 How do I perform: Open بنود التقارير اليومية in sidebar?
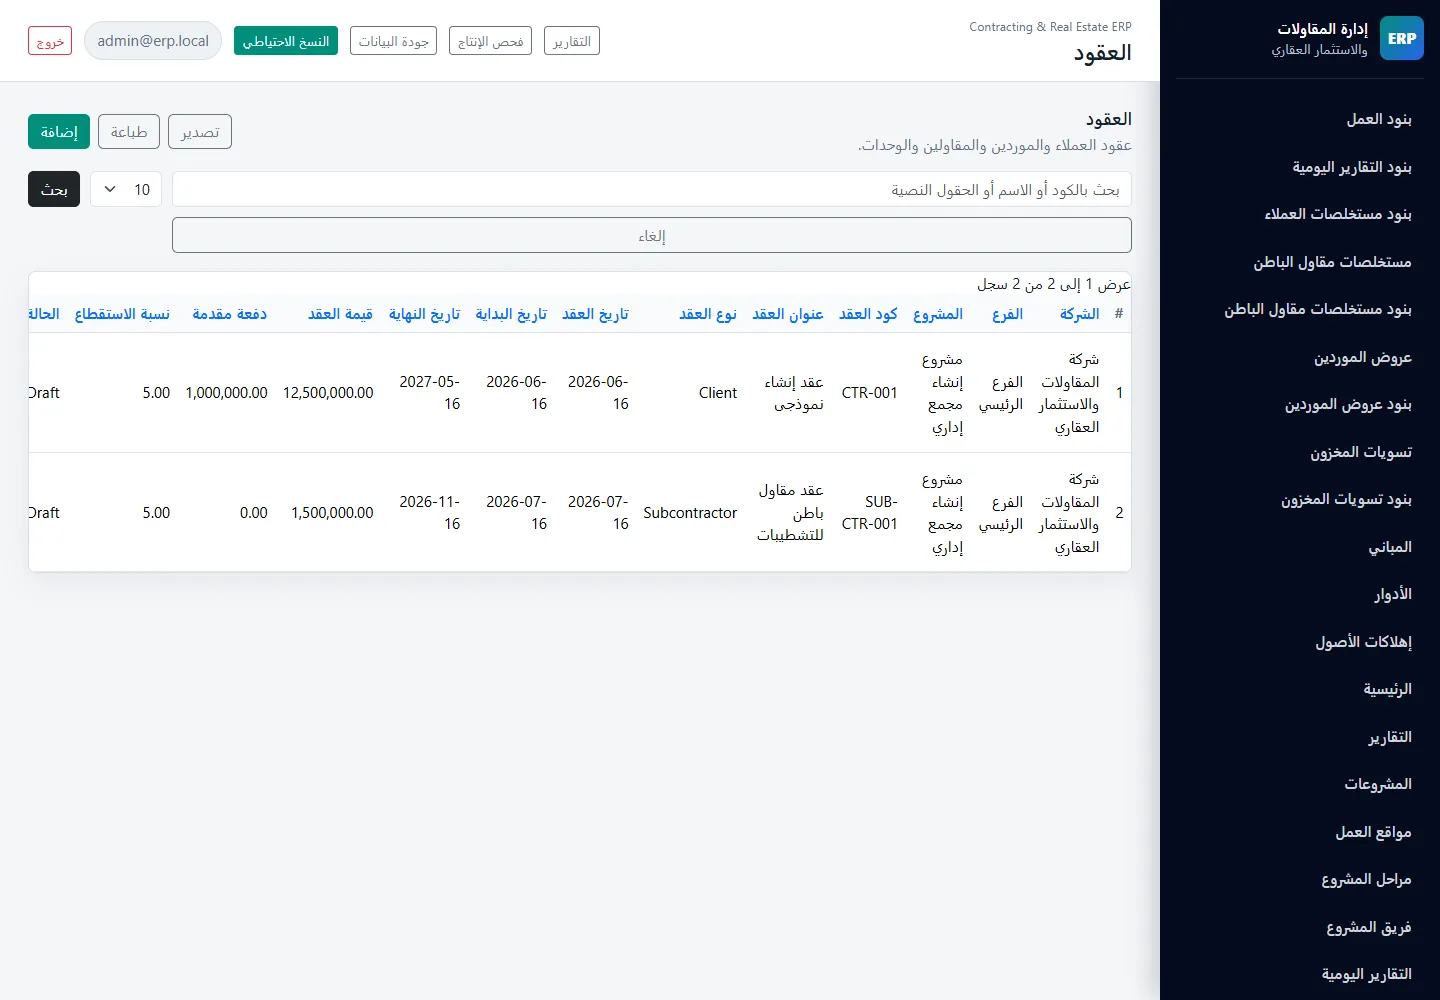tap(1351, 167)
